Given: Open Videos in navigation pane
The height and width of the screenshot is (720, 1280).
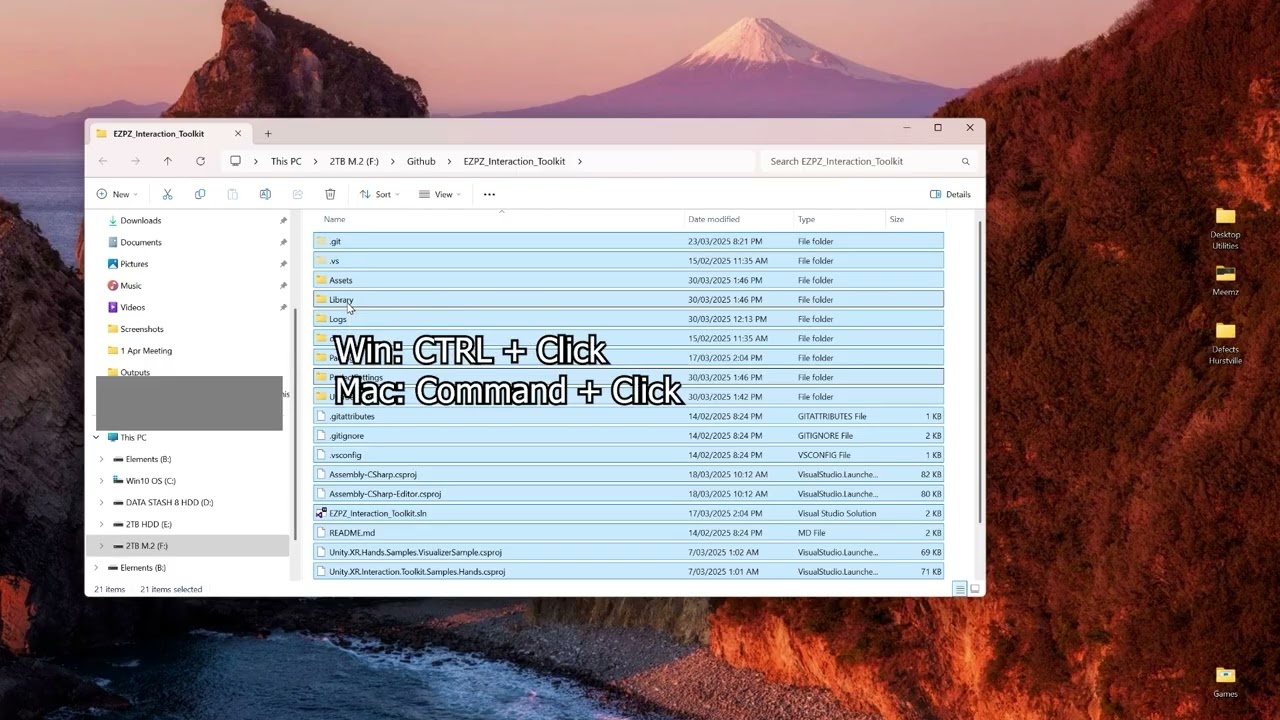Looking at the screenshot, I should [x=133, y=307].
